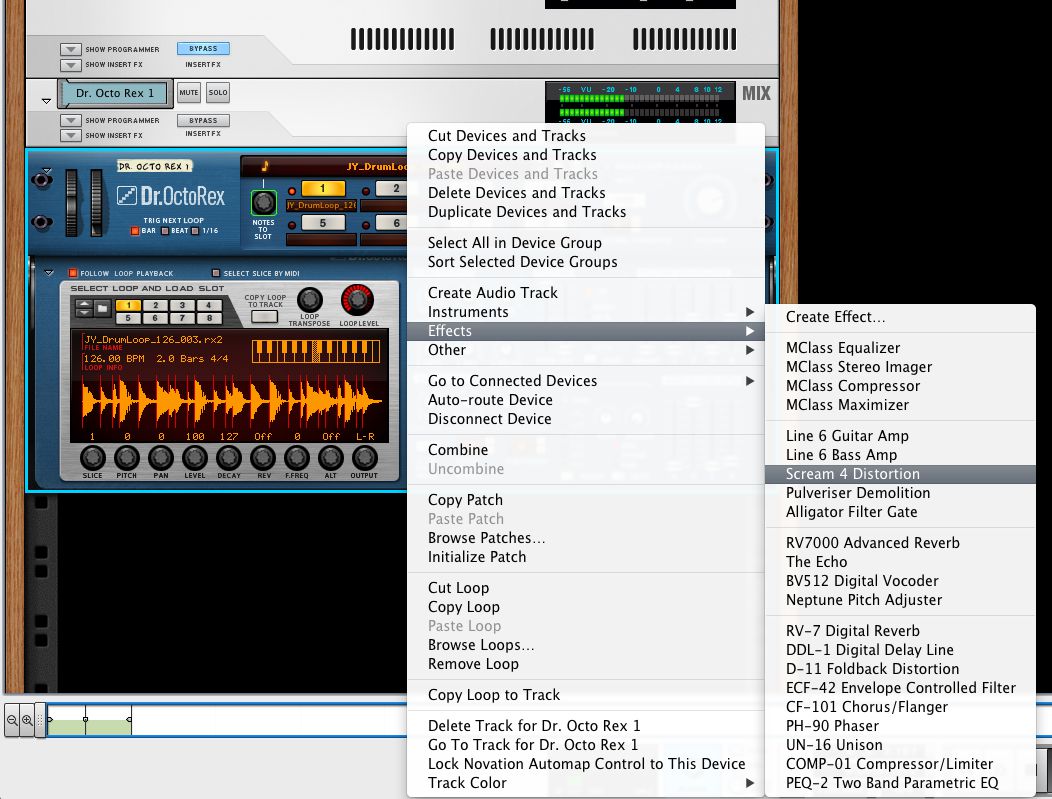1052x799 pixels.
Task: Click the Loop Transpose knob
Action: coord(309,300)
